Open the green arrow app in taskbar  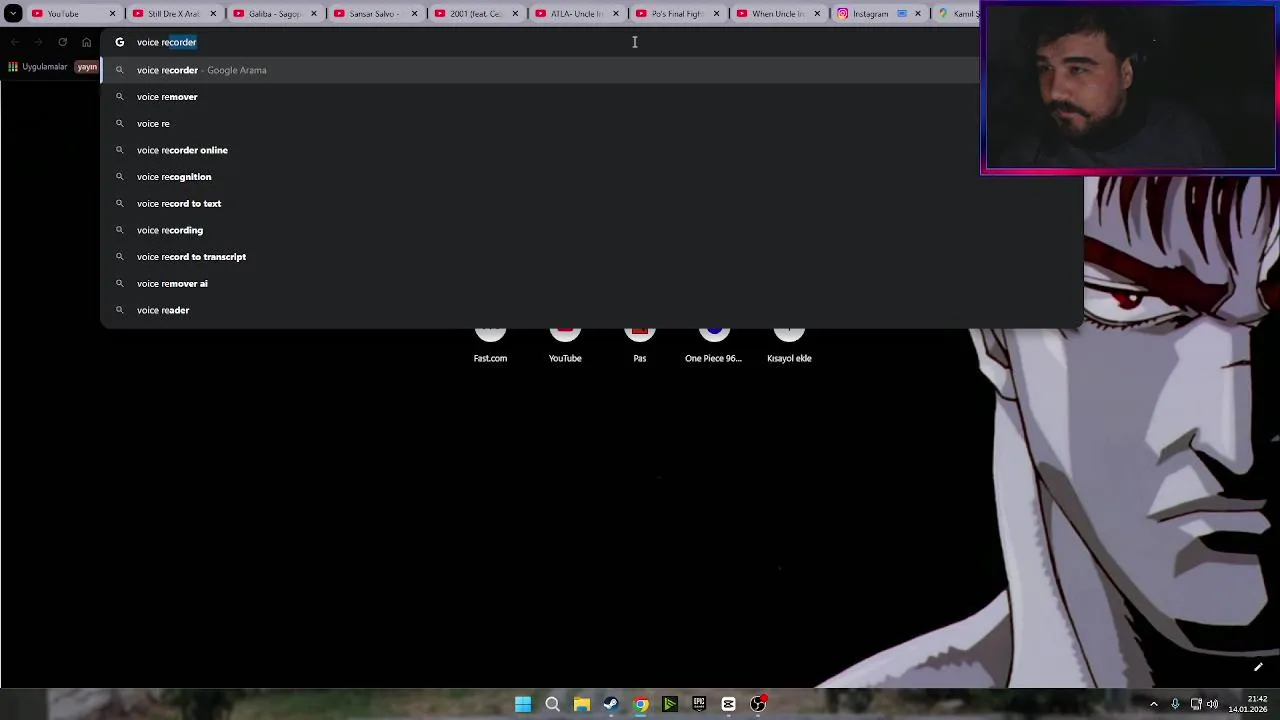[670, 704]
